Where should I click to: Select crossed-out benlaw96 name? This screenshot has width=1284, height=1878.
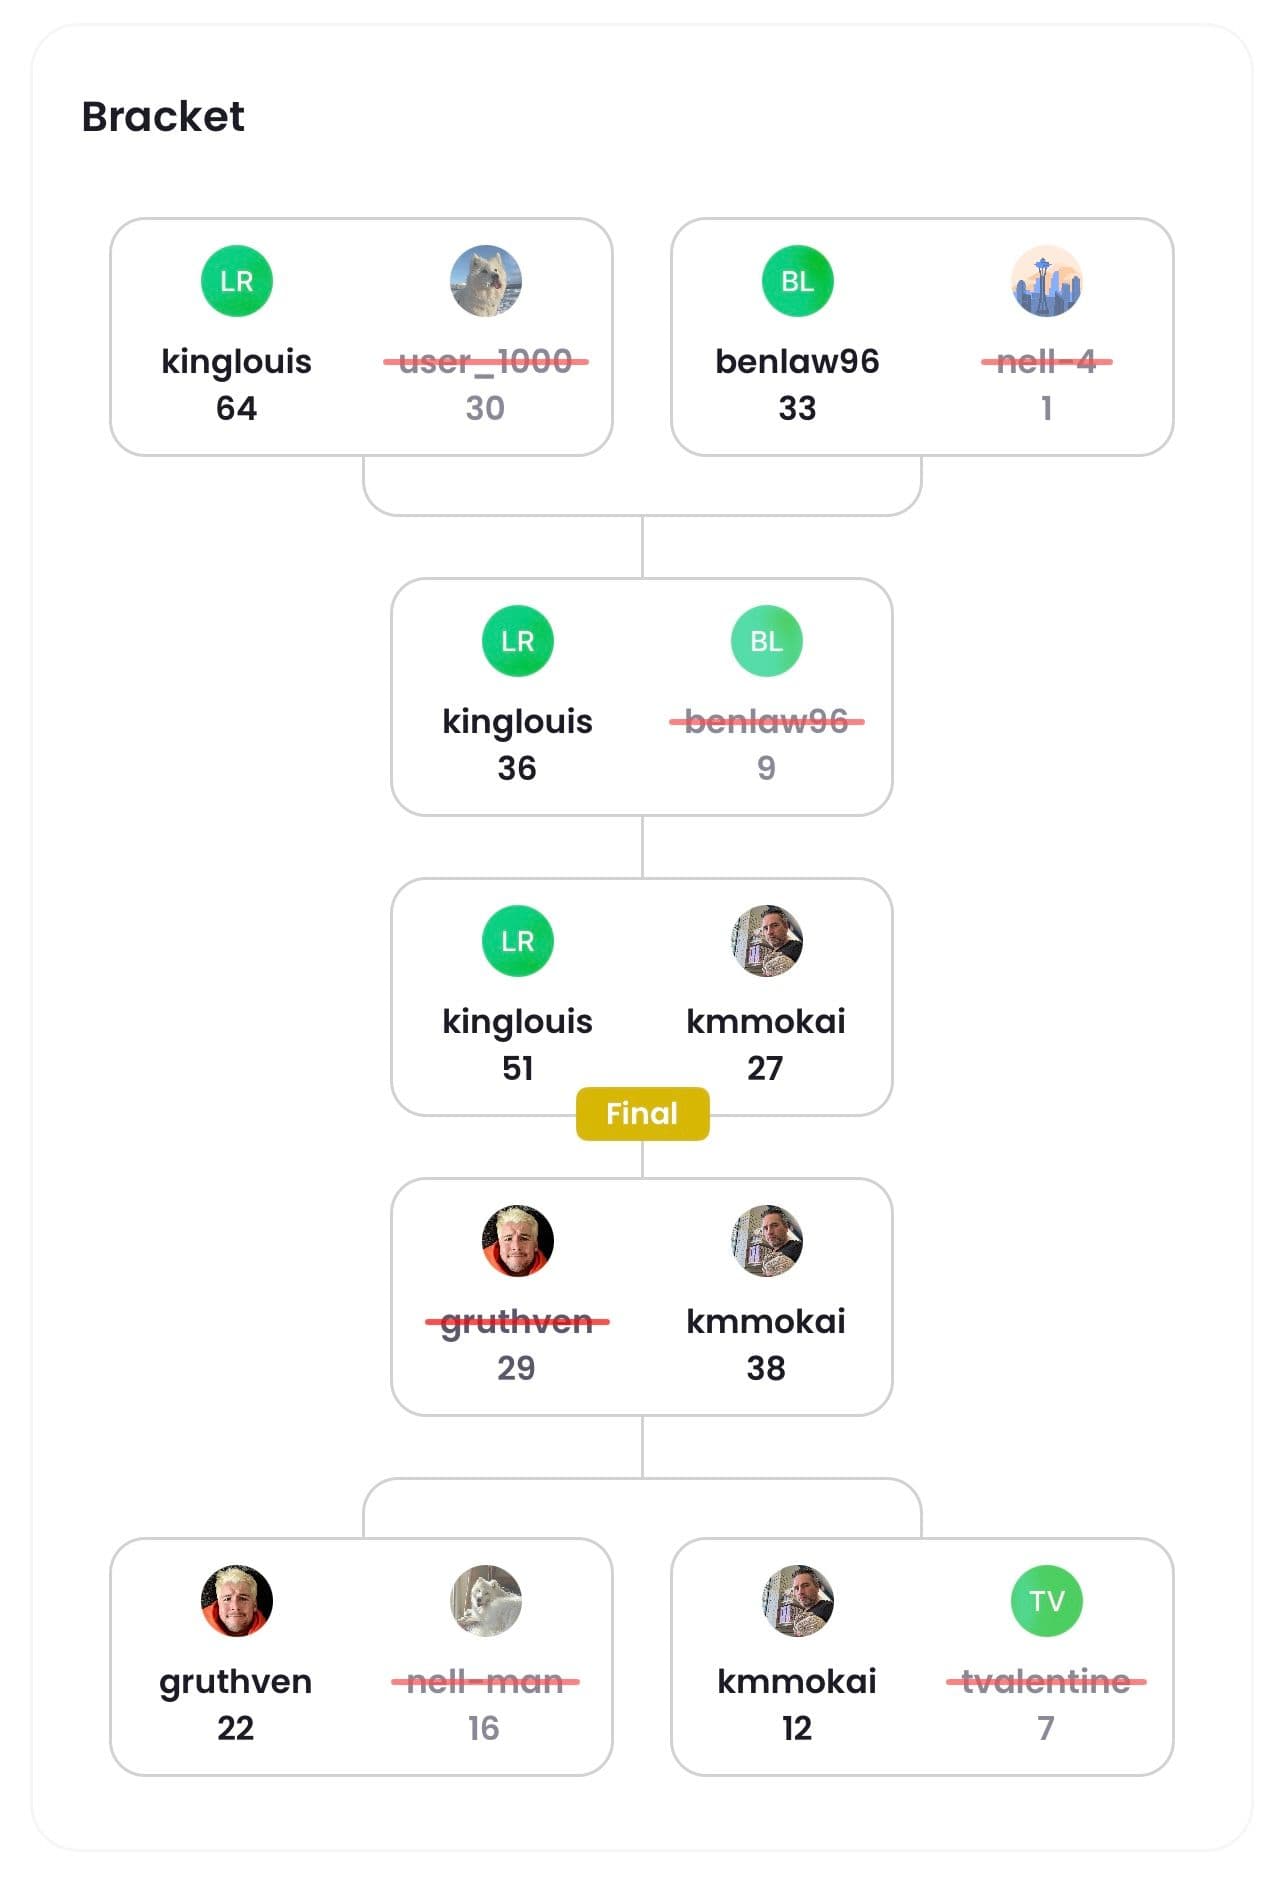[x=766, y=721]
